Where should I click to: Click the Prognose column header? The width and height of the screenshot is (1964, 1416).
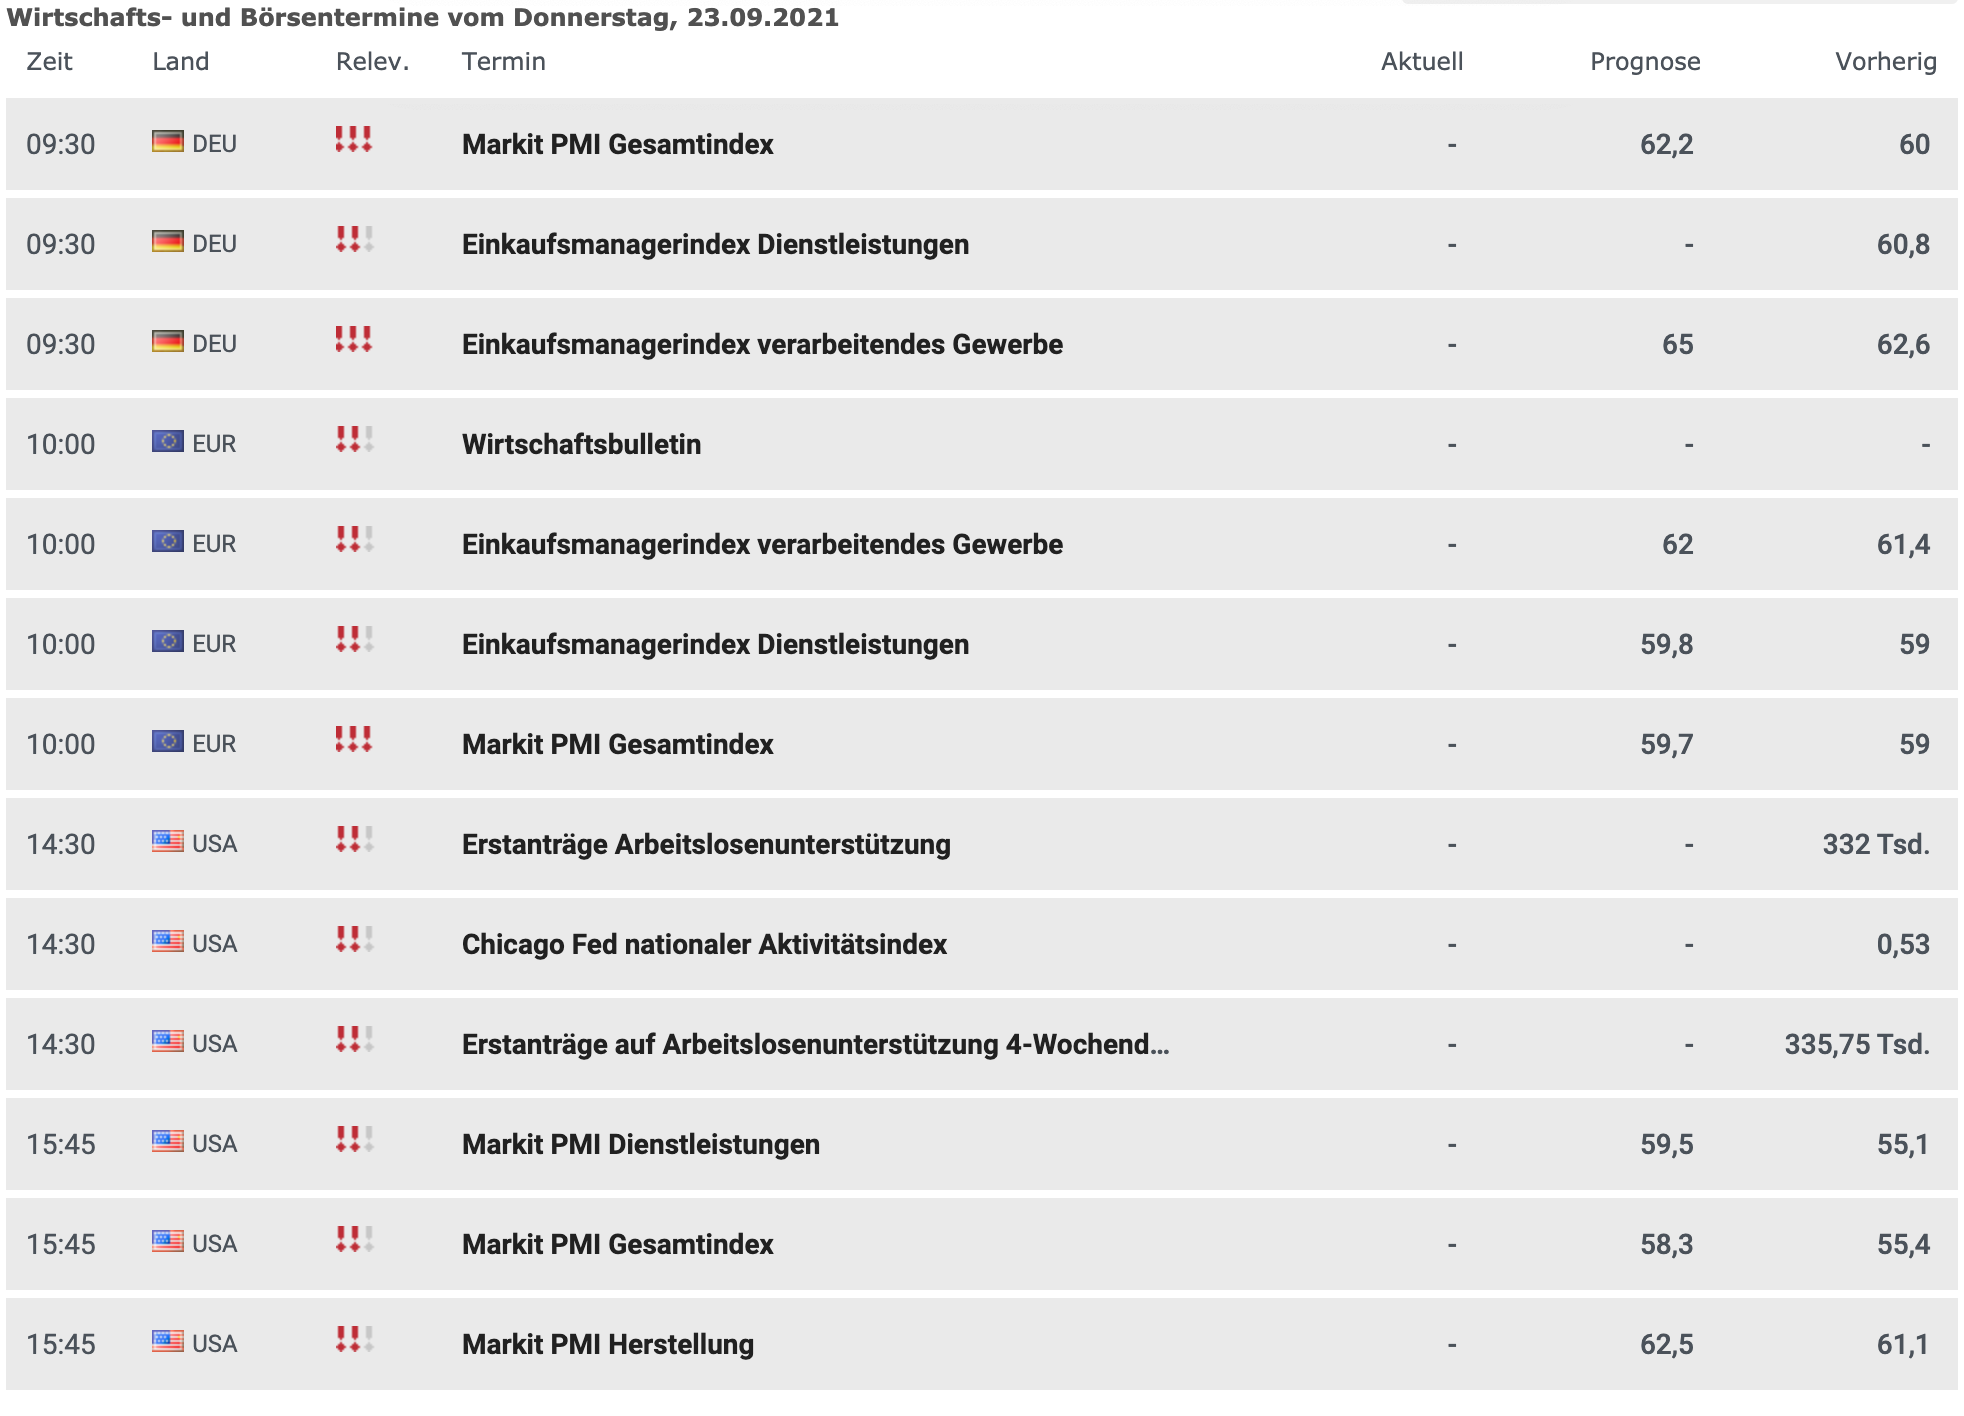(1645, 61)
